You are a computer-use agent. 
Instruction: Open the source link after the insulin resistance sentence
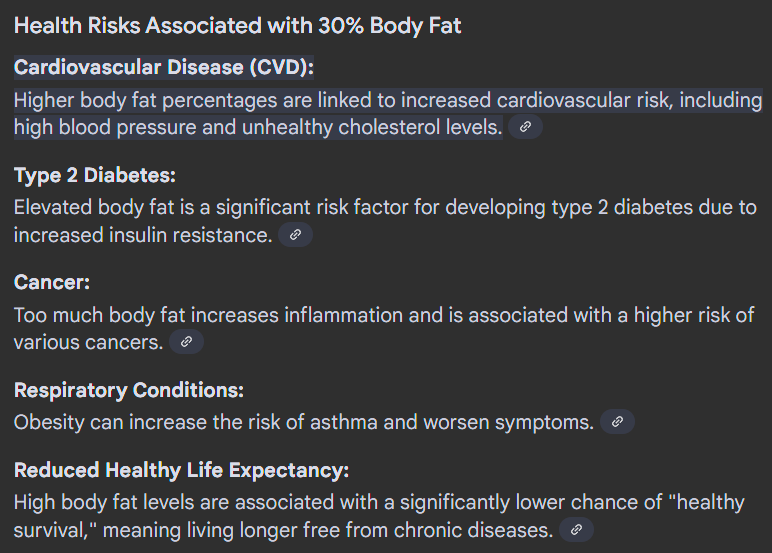[295, 234]
